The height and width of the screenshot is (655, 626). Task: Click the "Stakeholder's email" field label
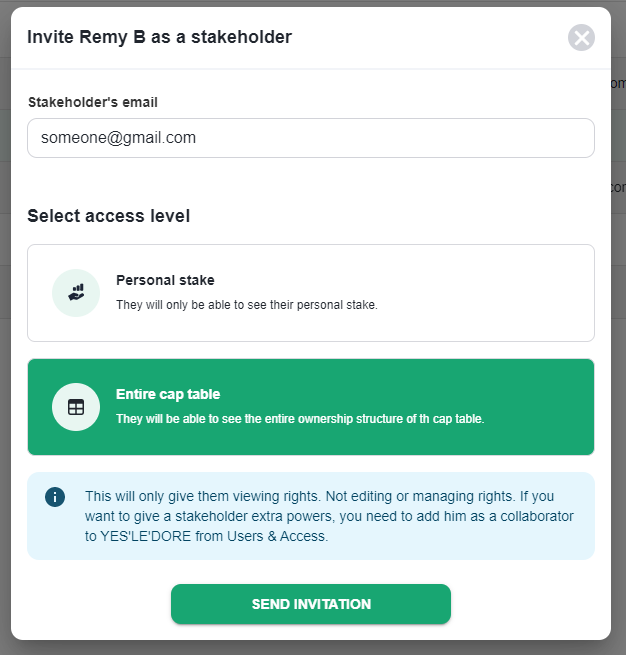click(92, 102)
